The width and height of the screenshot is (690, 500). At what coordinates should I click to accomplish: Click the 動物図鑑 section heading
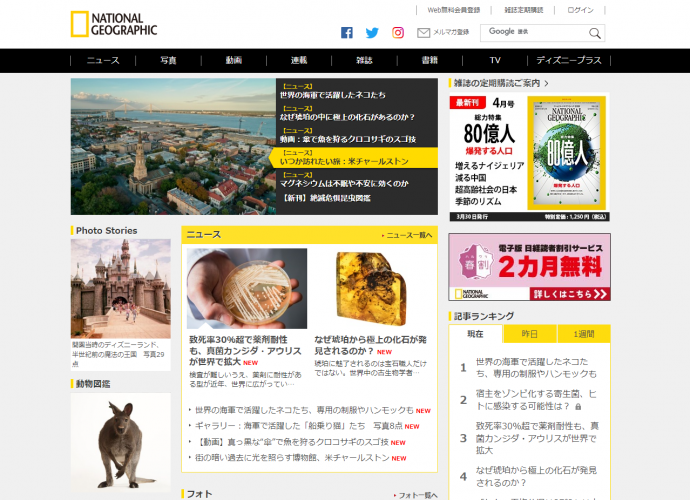tap(93, 384)
